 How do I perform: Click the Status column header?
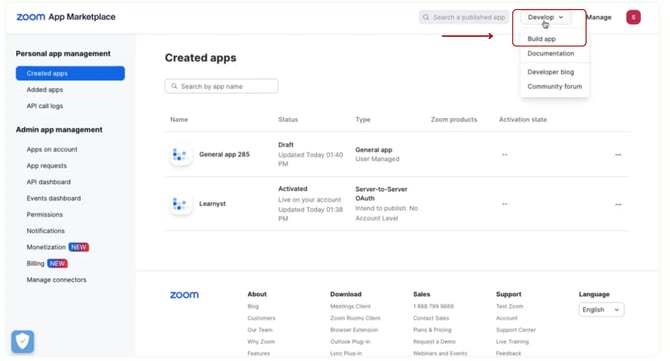coord(288,120)
